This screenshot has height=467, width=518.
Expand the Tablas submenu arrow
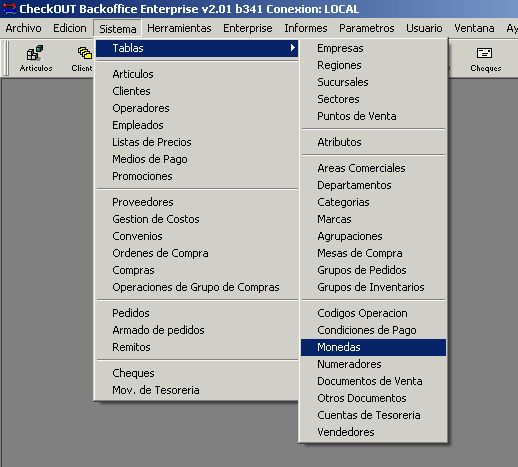tap(292, 48)
